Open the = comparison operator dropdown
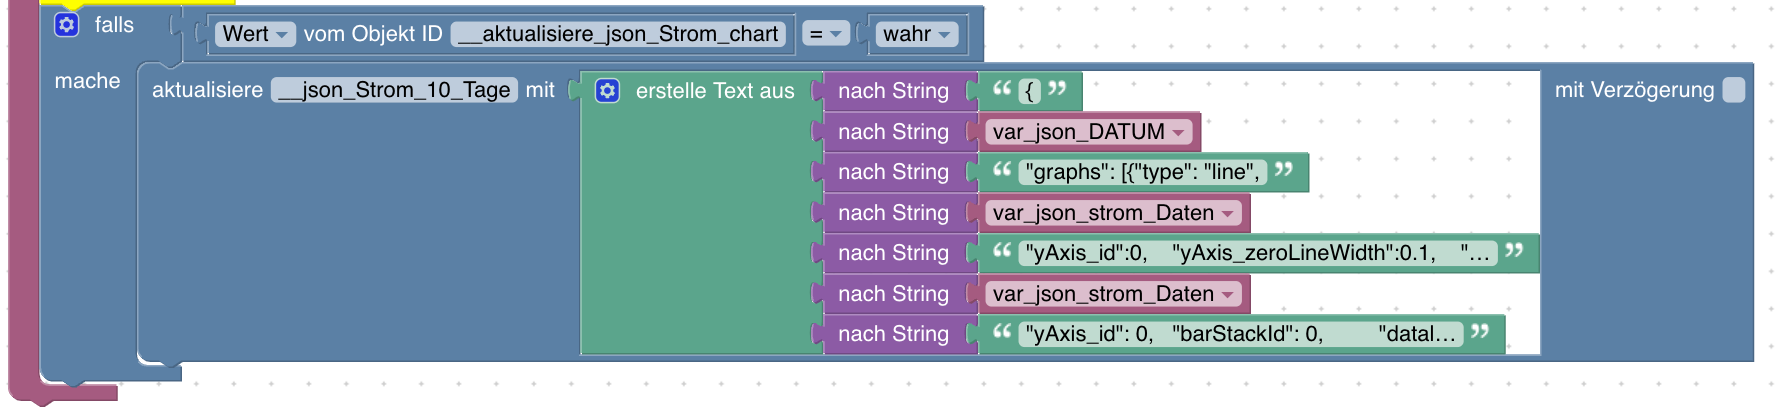This screenshot has height=418, width=1786. 825,34
